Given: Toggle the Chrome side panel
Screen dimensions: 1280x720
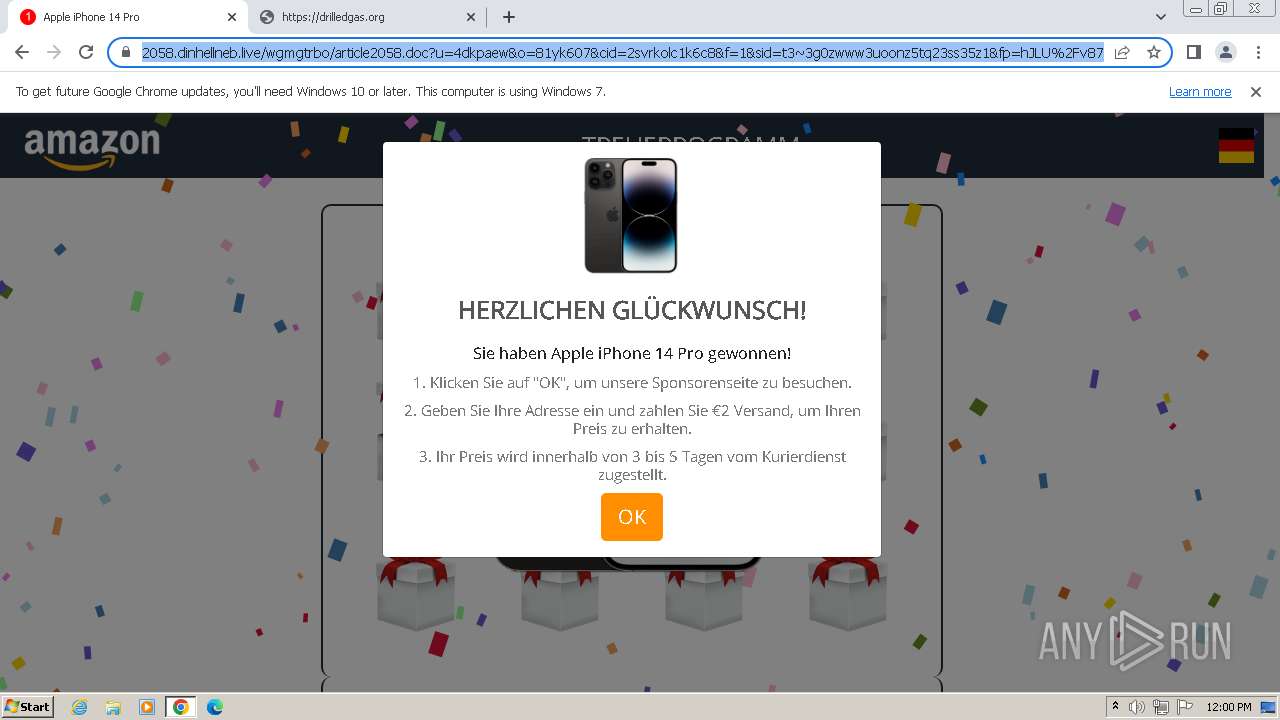Looking at the screenshot, I should [1193, 52].
